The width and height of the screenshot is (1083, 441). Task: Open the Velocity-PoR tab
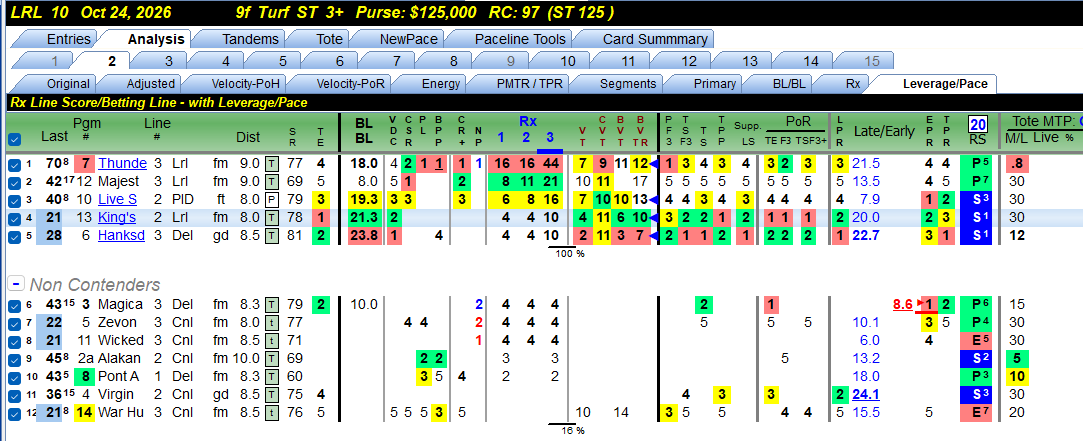[349, 84]
